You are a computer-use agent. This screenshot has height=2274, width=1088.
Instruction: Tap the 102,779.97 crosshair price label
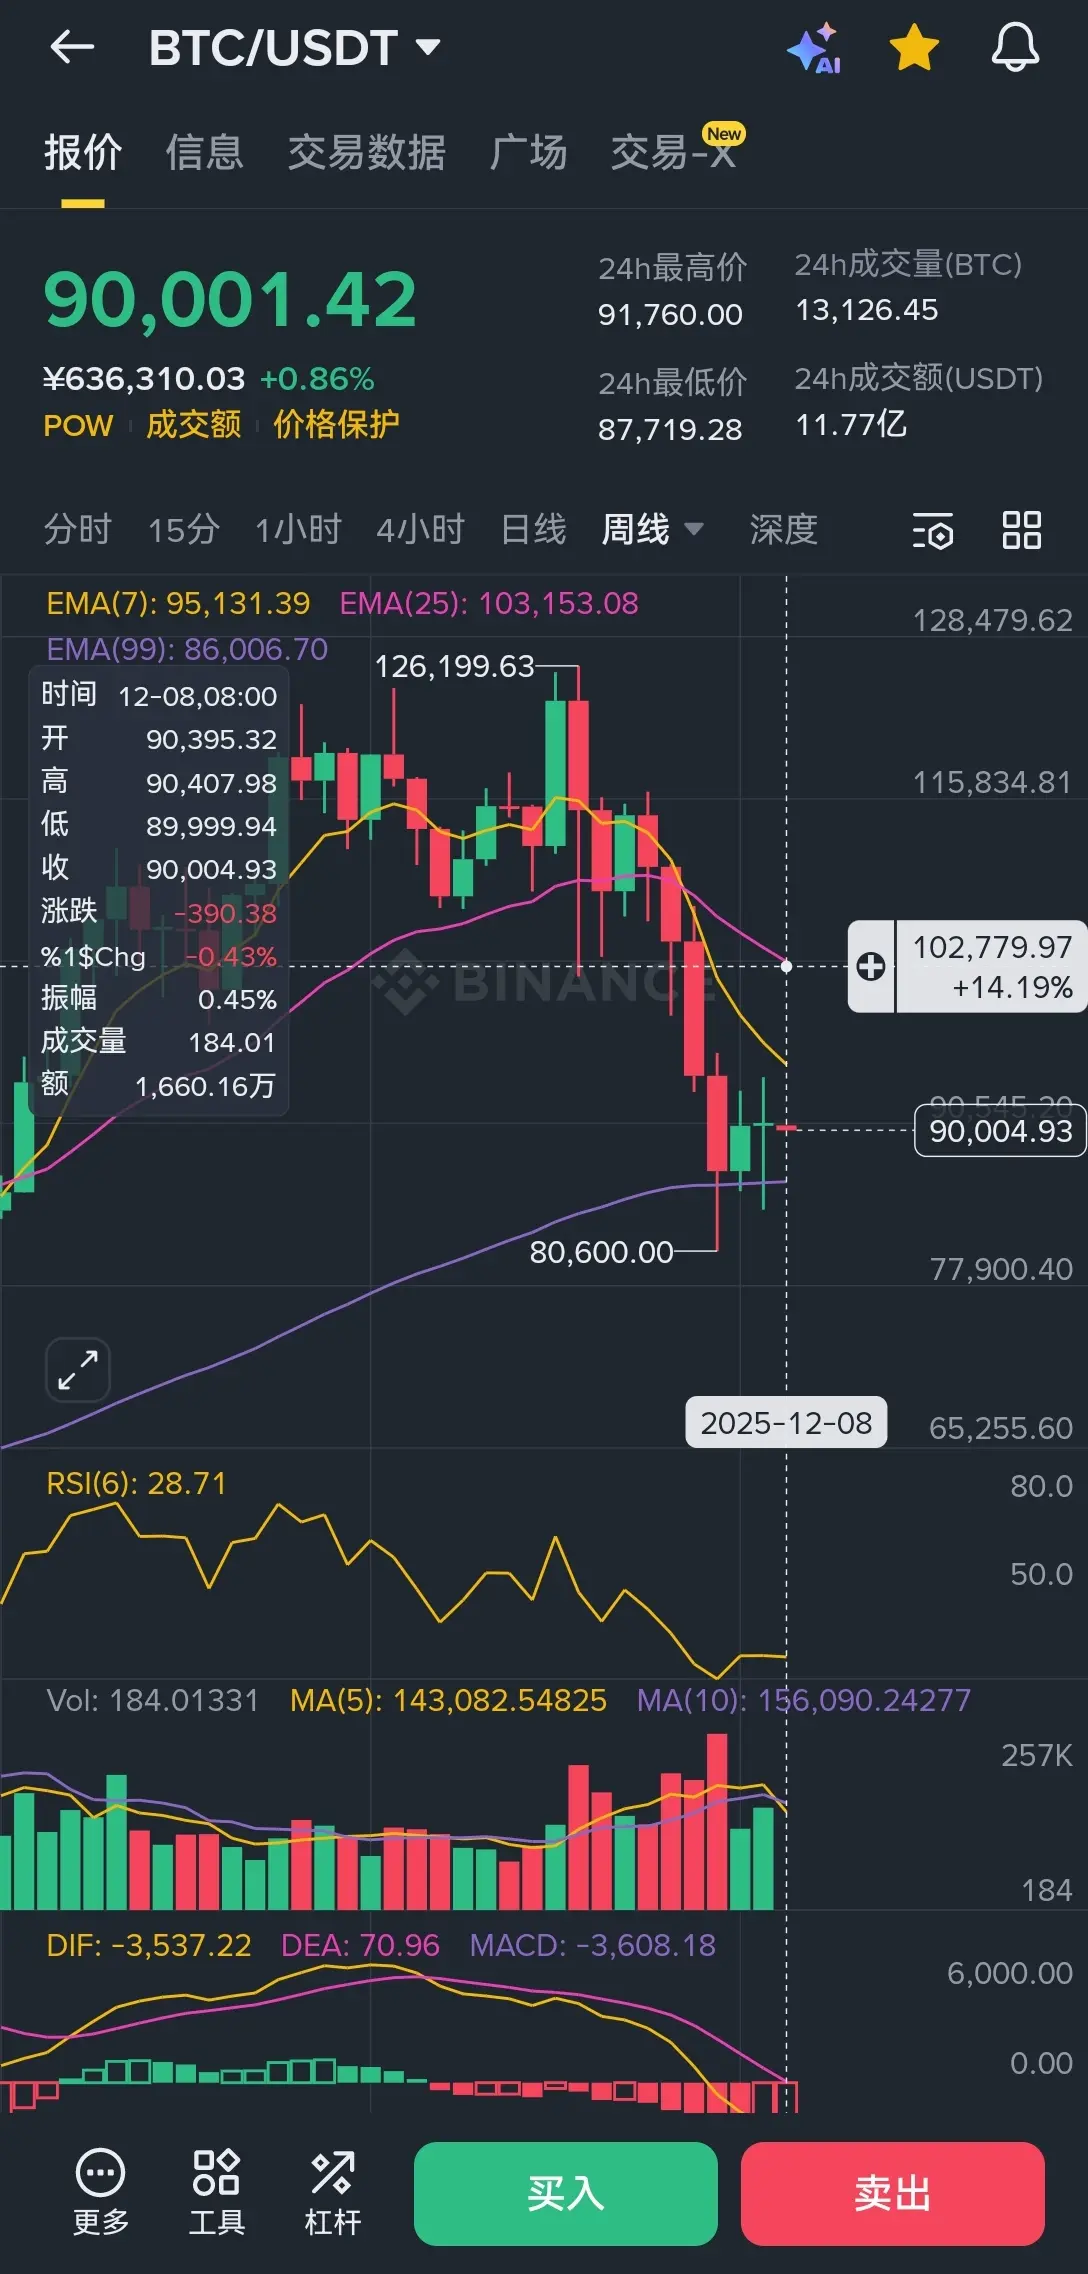pos(991,966)
